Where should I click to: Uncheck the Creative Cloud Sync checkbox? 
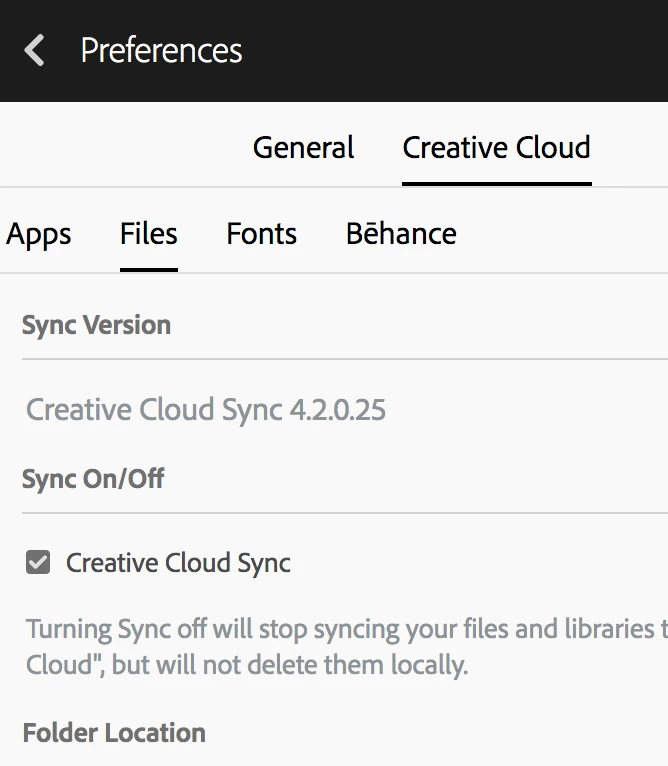pyautogui.click(x=38, y=563)
